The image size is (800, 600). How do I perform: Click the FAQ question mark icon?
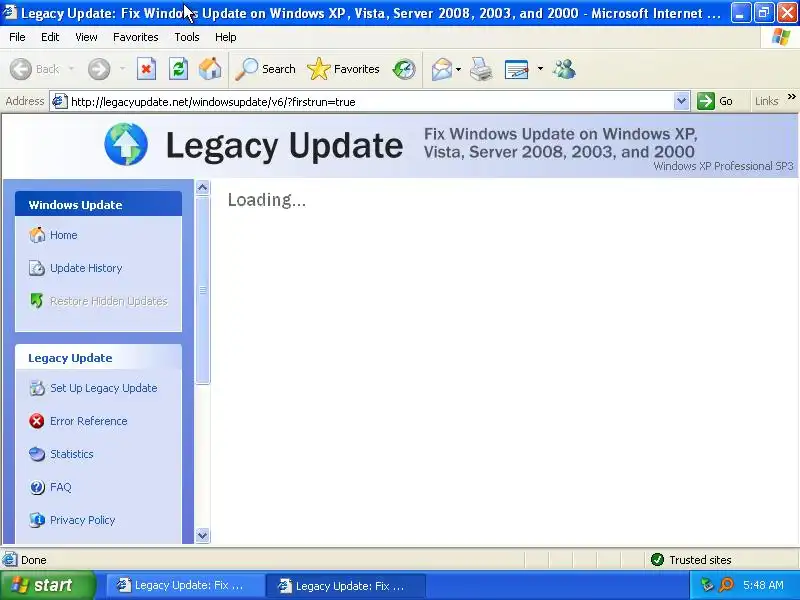pos(37,487)
